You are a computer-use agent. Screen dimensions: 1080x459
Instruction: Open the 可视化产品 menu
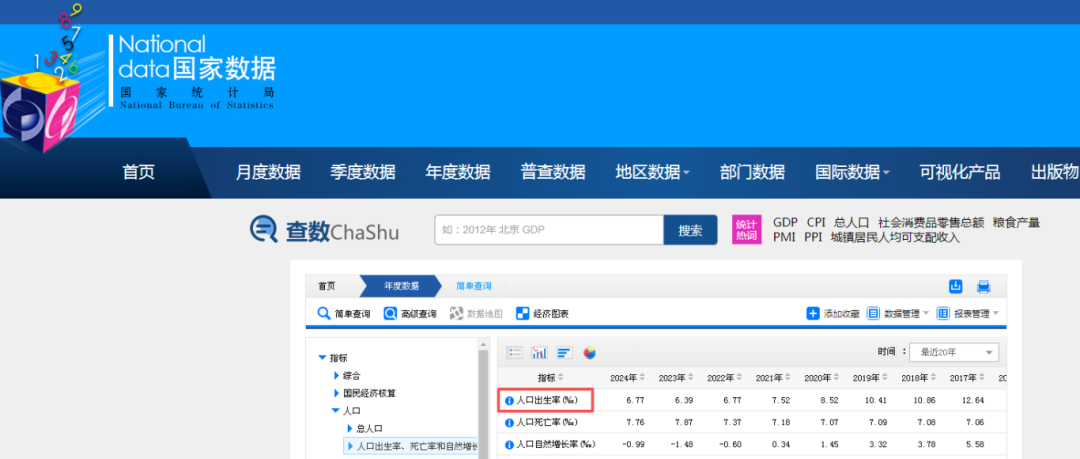pos(959,172)
